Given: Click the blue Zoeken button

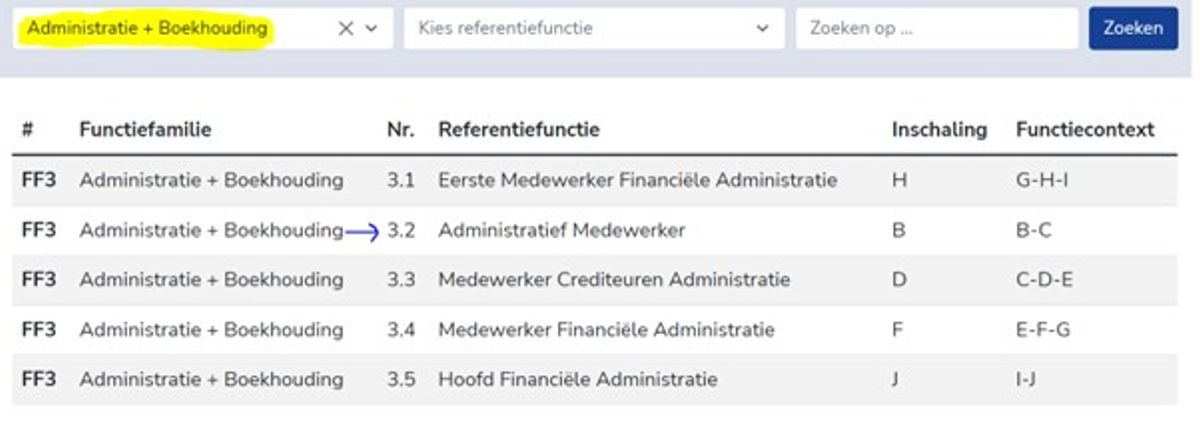Looking at the screenshot, I should click(1133, 28).
